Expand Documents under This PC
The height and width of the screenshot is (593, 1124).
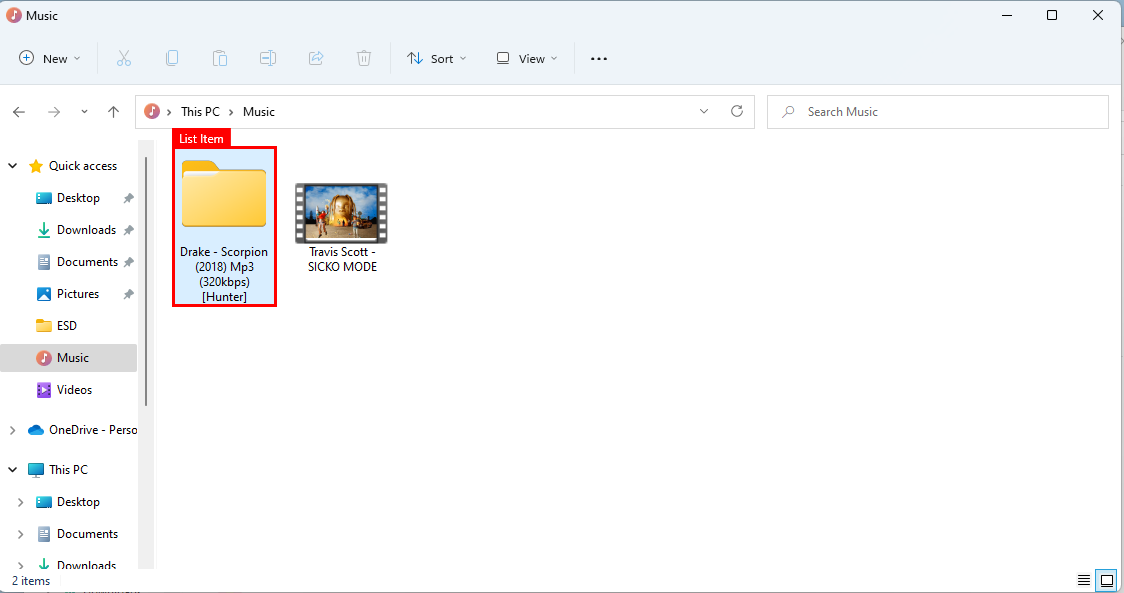20,534
